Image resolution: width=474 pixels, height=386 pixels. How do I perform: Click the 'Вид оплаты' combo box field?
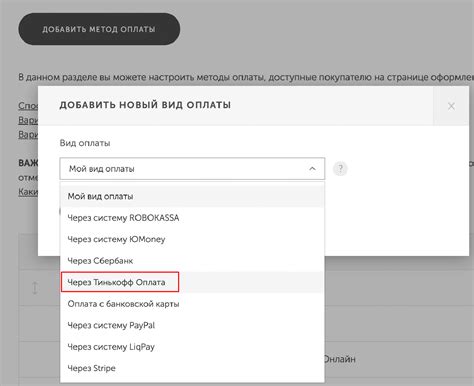(192, 169)
